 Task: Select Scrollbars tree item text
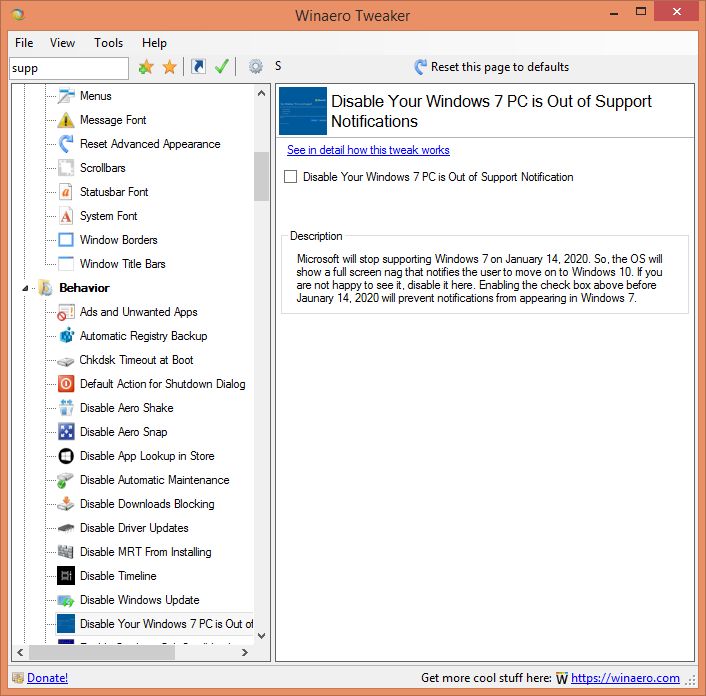pyautogui.click(x=103, y=168)
